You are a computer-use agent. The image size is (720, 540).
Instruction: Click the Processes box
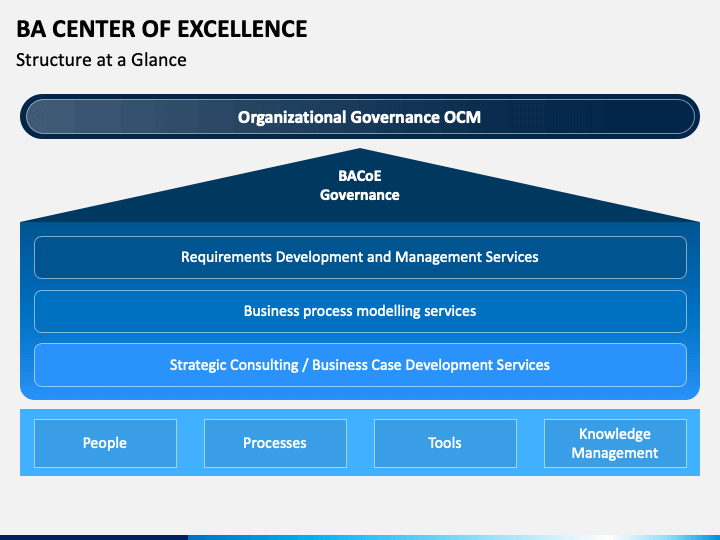tap(275, 443)
